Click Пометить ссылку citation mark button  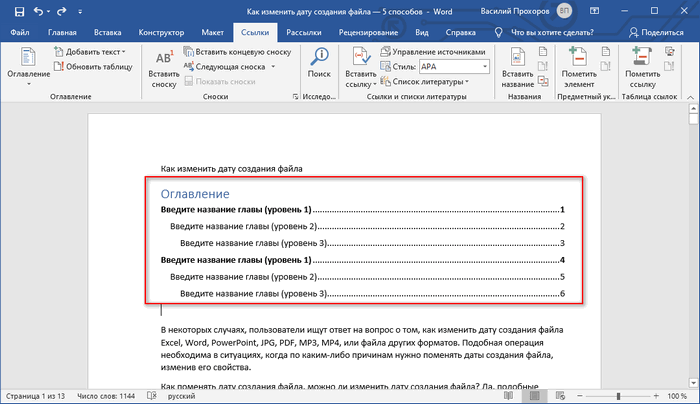pyautogui.click(x=642, y=67)
